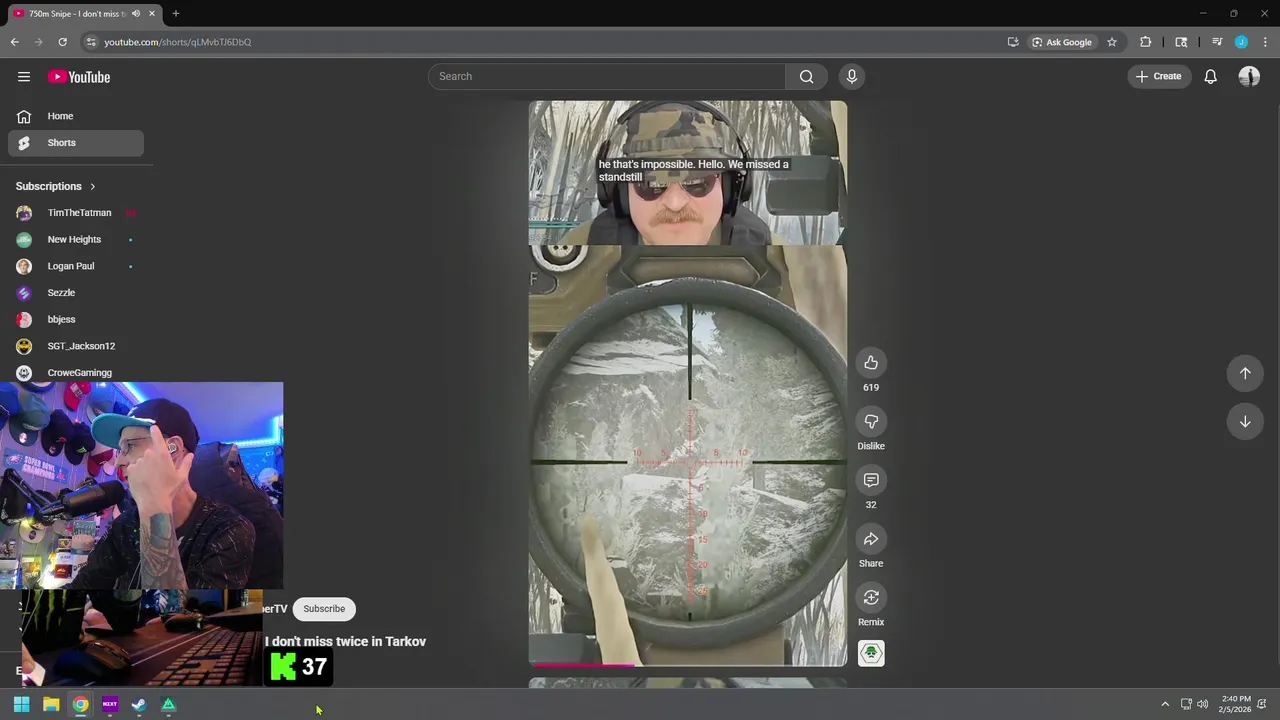Subscribe to the Shorts channel

[x=324, y=609]
